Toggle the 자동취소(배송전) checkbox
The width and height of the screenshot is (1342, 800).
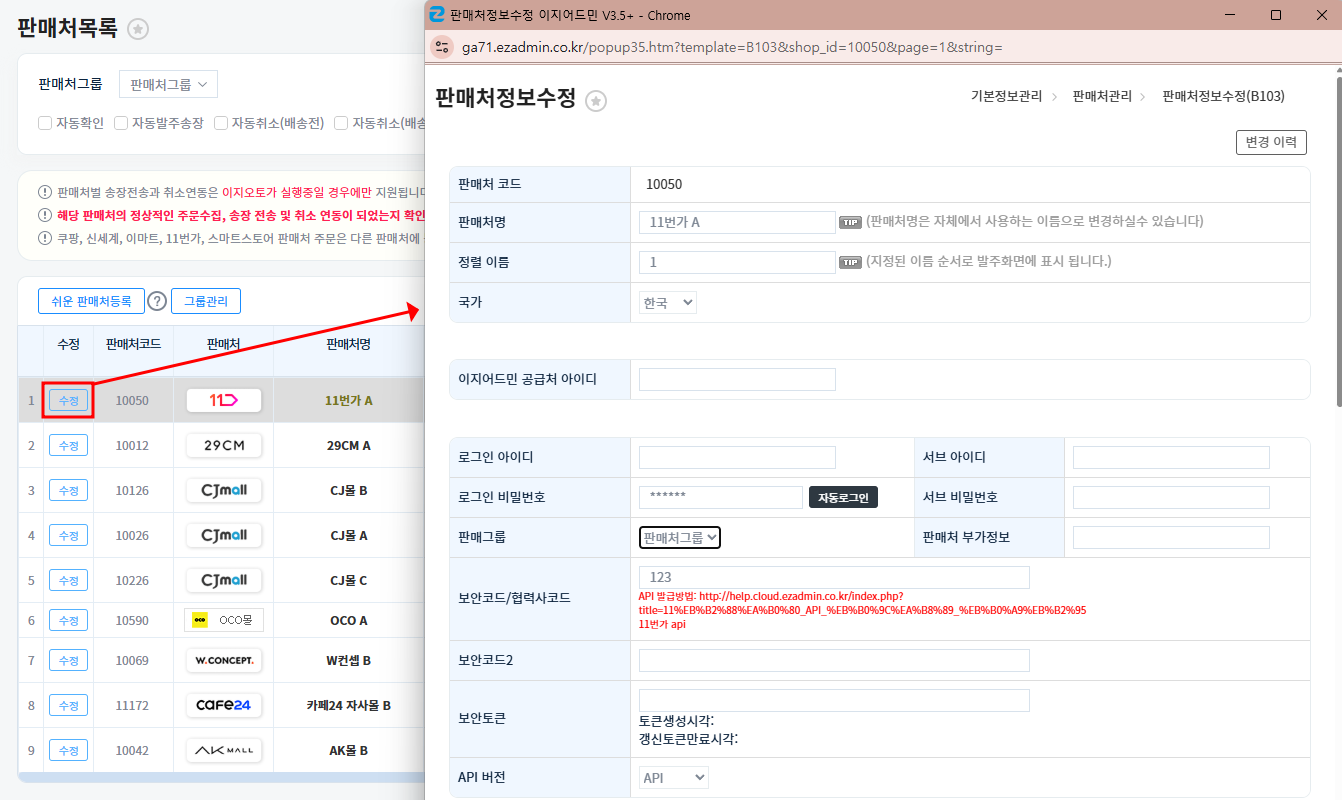click(221, 123)
